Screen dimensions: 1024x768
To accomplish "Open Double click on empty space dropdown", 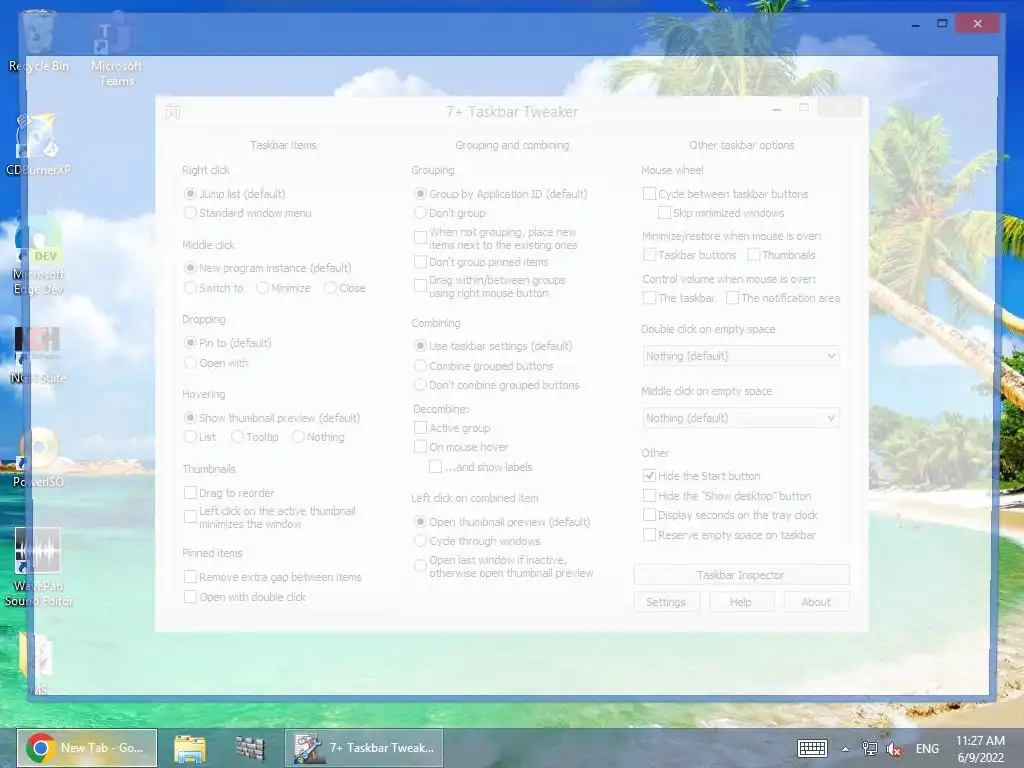I will coord(741,356).
